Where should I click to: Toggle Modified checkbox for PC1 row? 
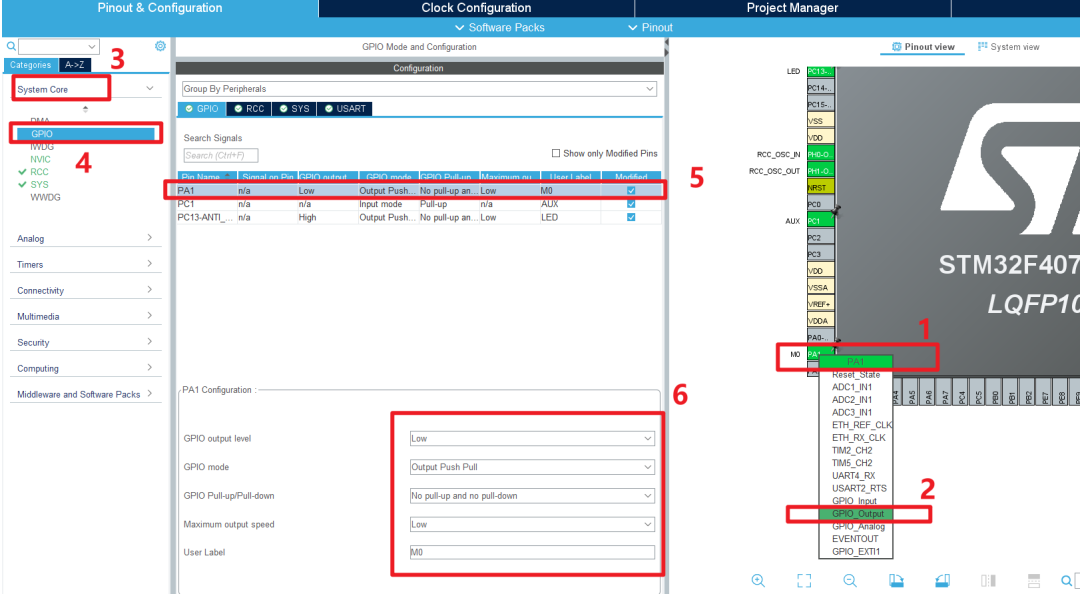pos(631,204)
